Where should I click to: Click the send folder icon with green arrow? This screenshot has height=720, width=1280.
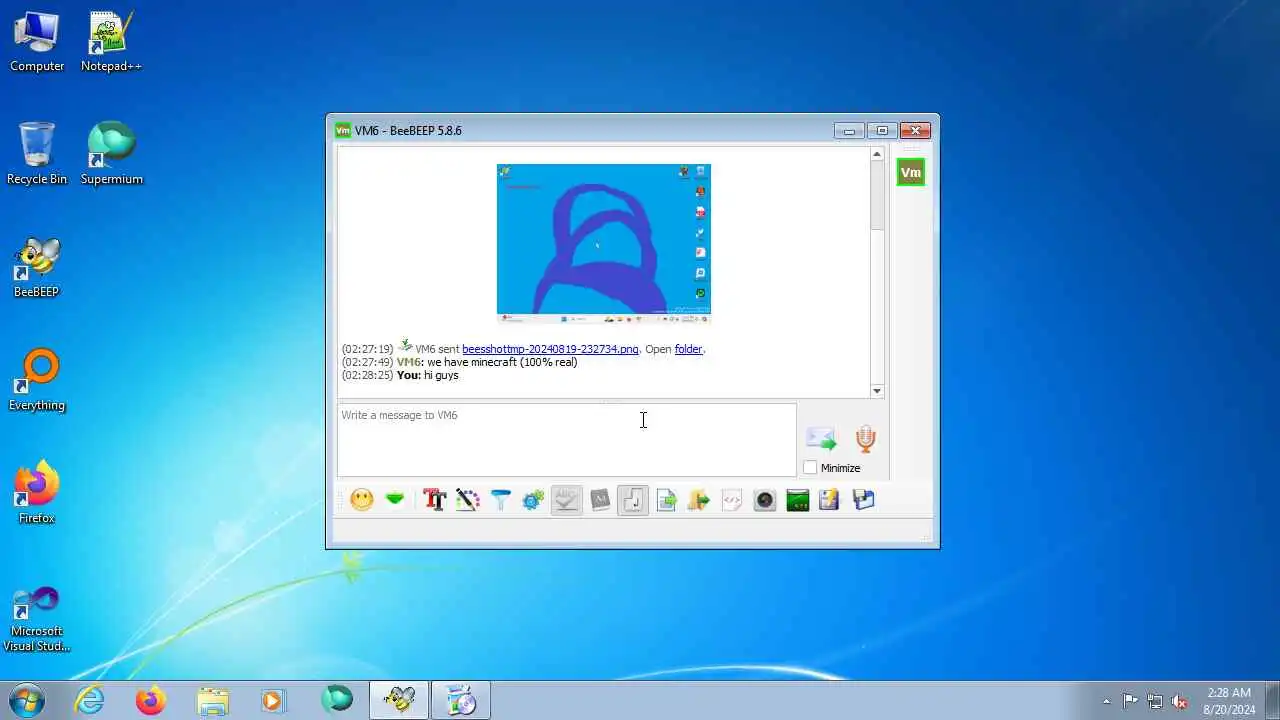point(699,499)
